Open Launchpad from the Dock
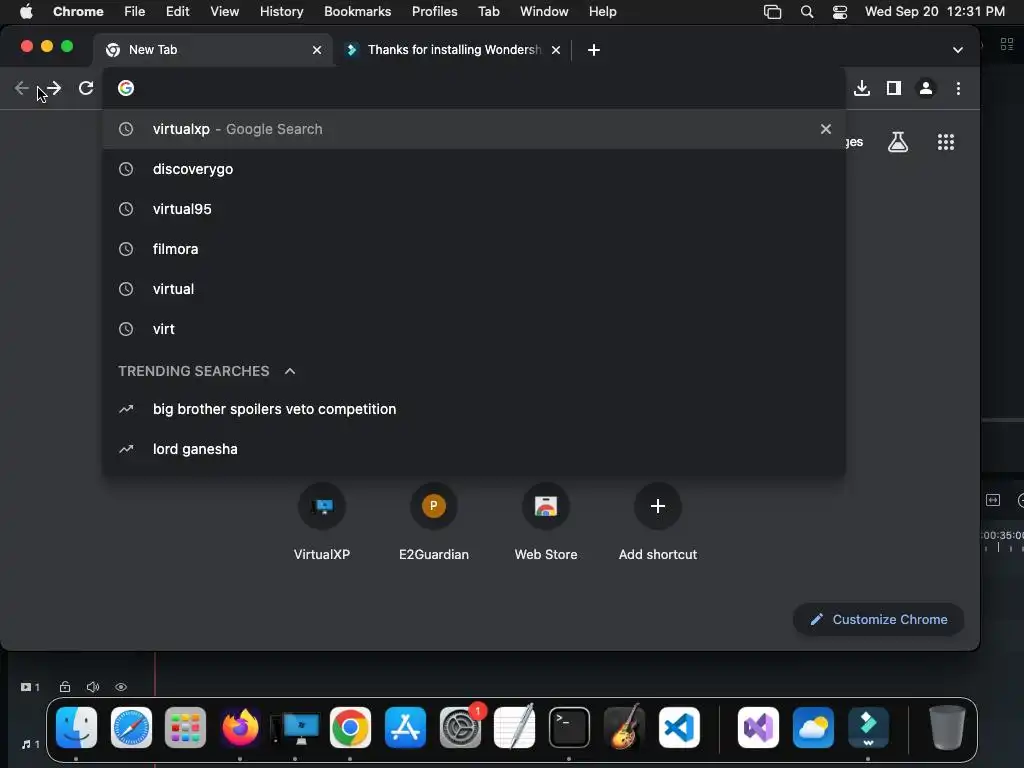The width and height of the screenshot is (1024, 768). coord(185,728)
